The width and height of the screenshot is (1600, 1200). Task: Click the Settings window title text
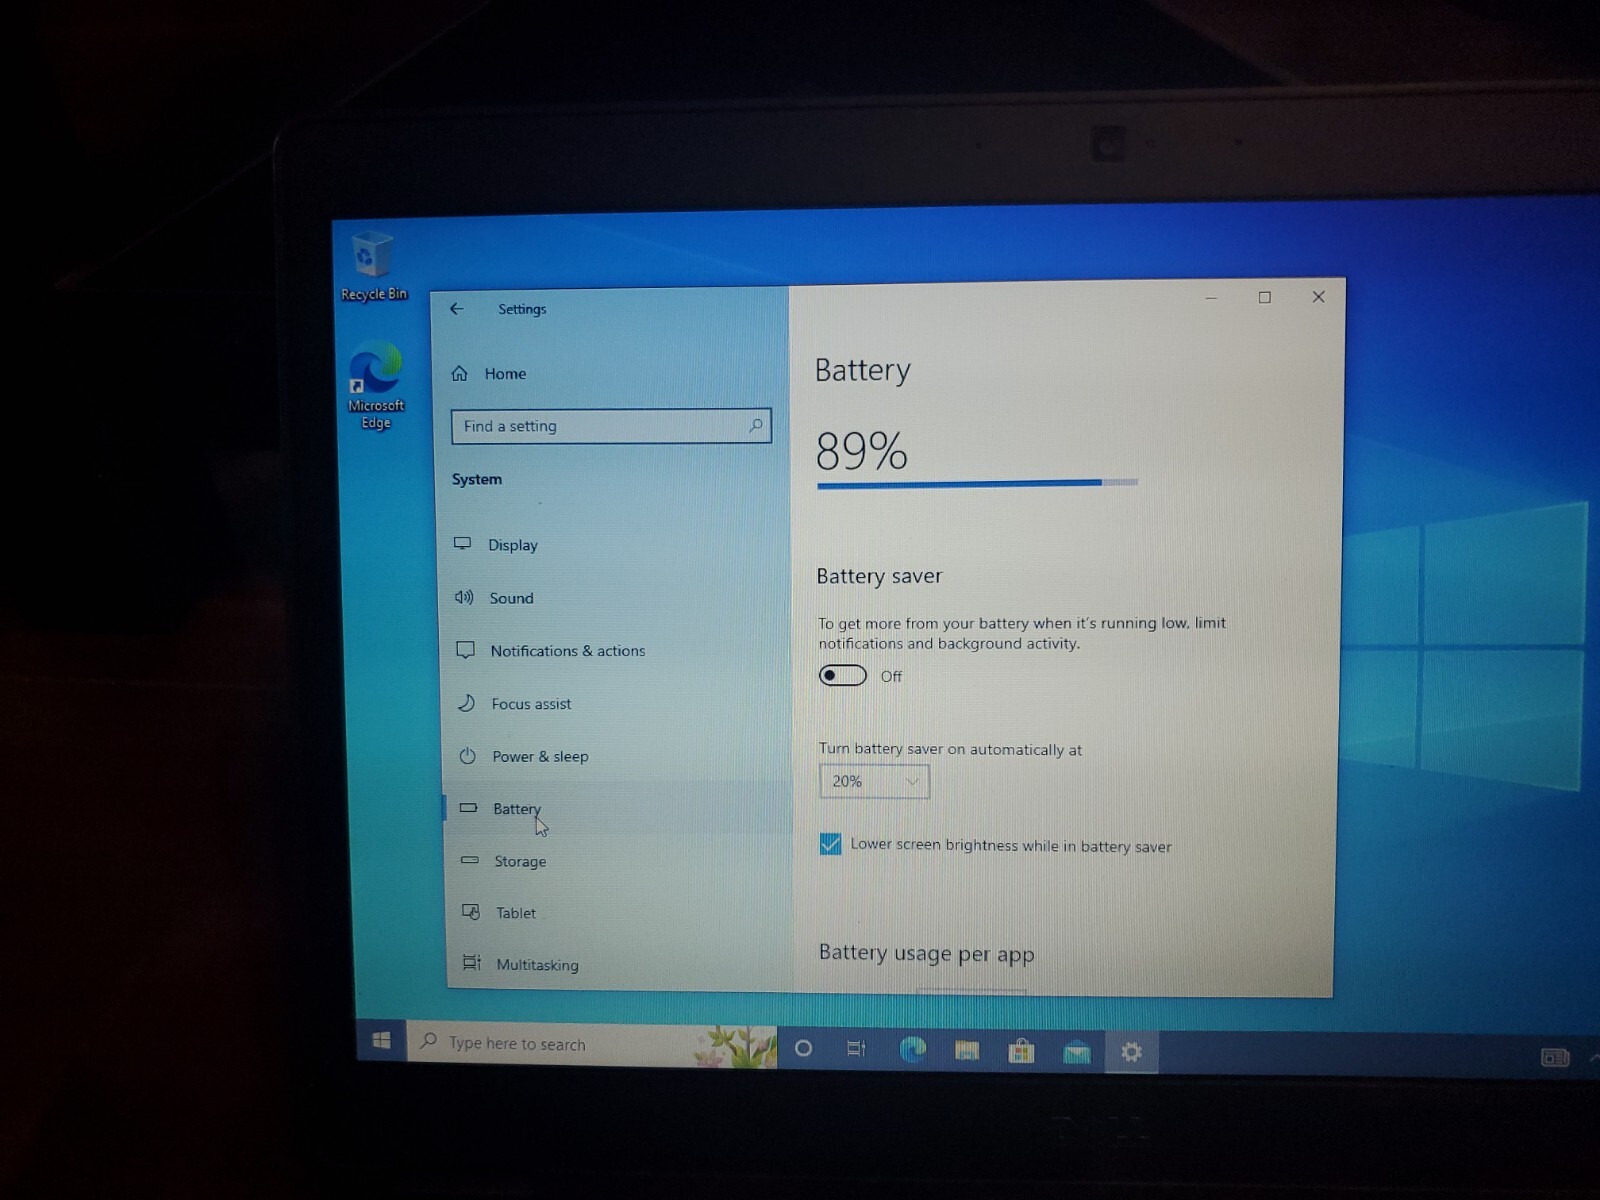tap(522, 309)
